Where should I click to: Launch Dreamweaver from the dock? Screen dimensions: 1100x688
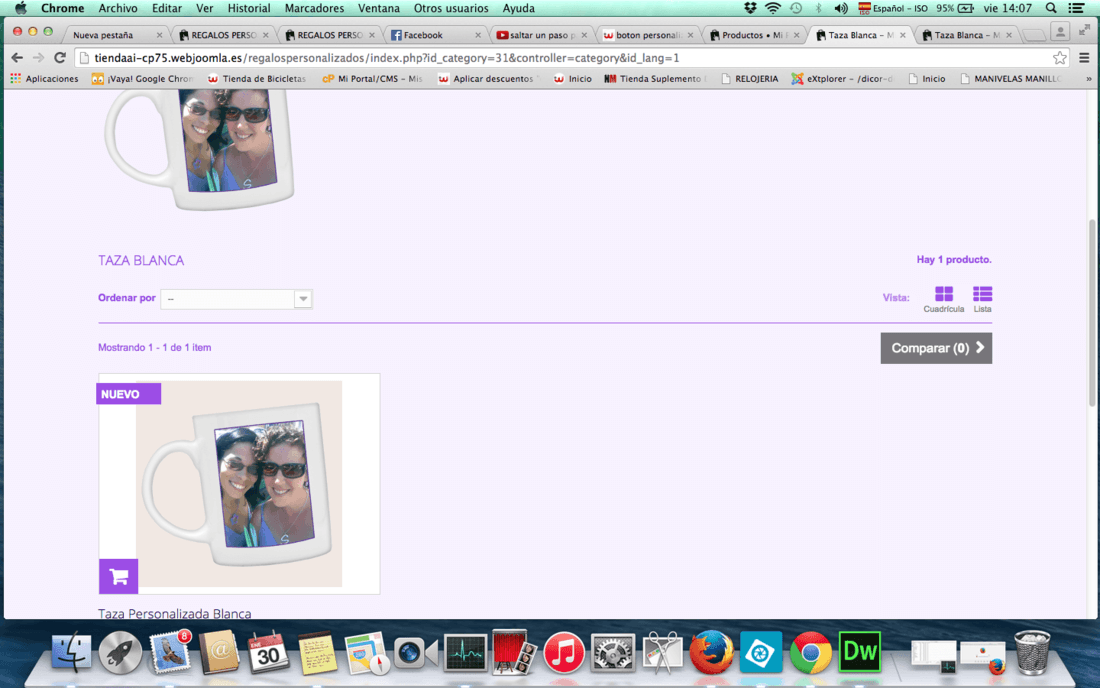[x=859, y=652]
